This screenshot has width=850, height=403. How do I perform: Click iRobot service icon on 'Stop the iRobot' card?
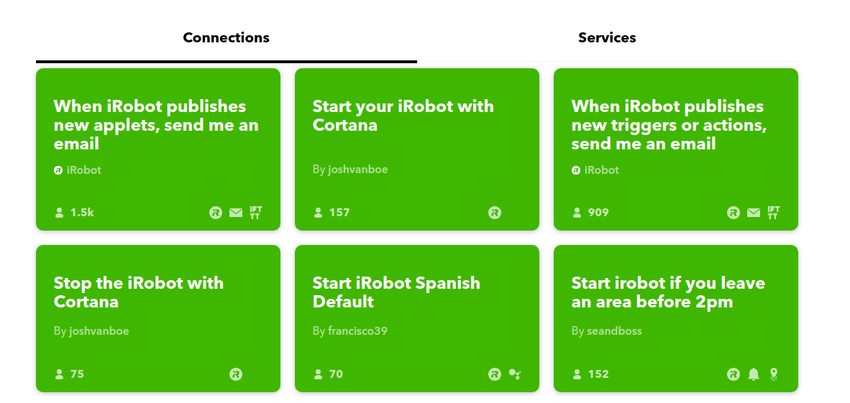click(236, 374)
